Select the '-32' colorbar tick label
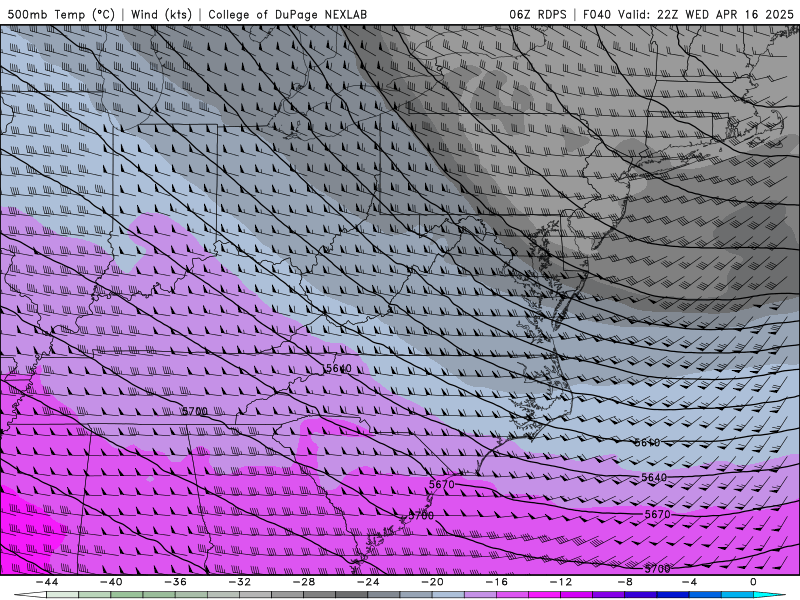The image size is (800, 600). [x=239, y=582]
